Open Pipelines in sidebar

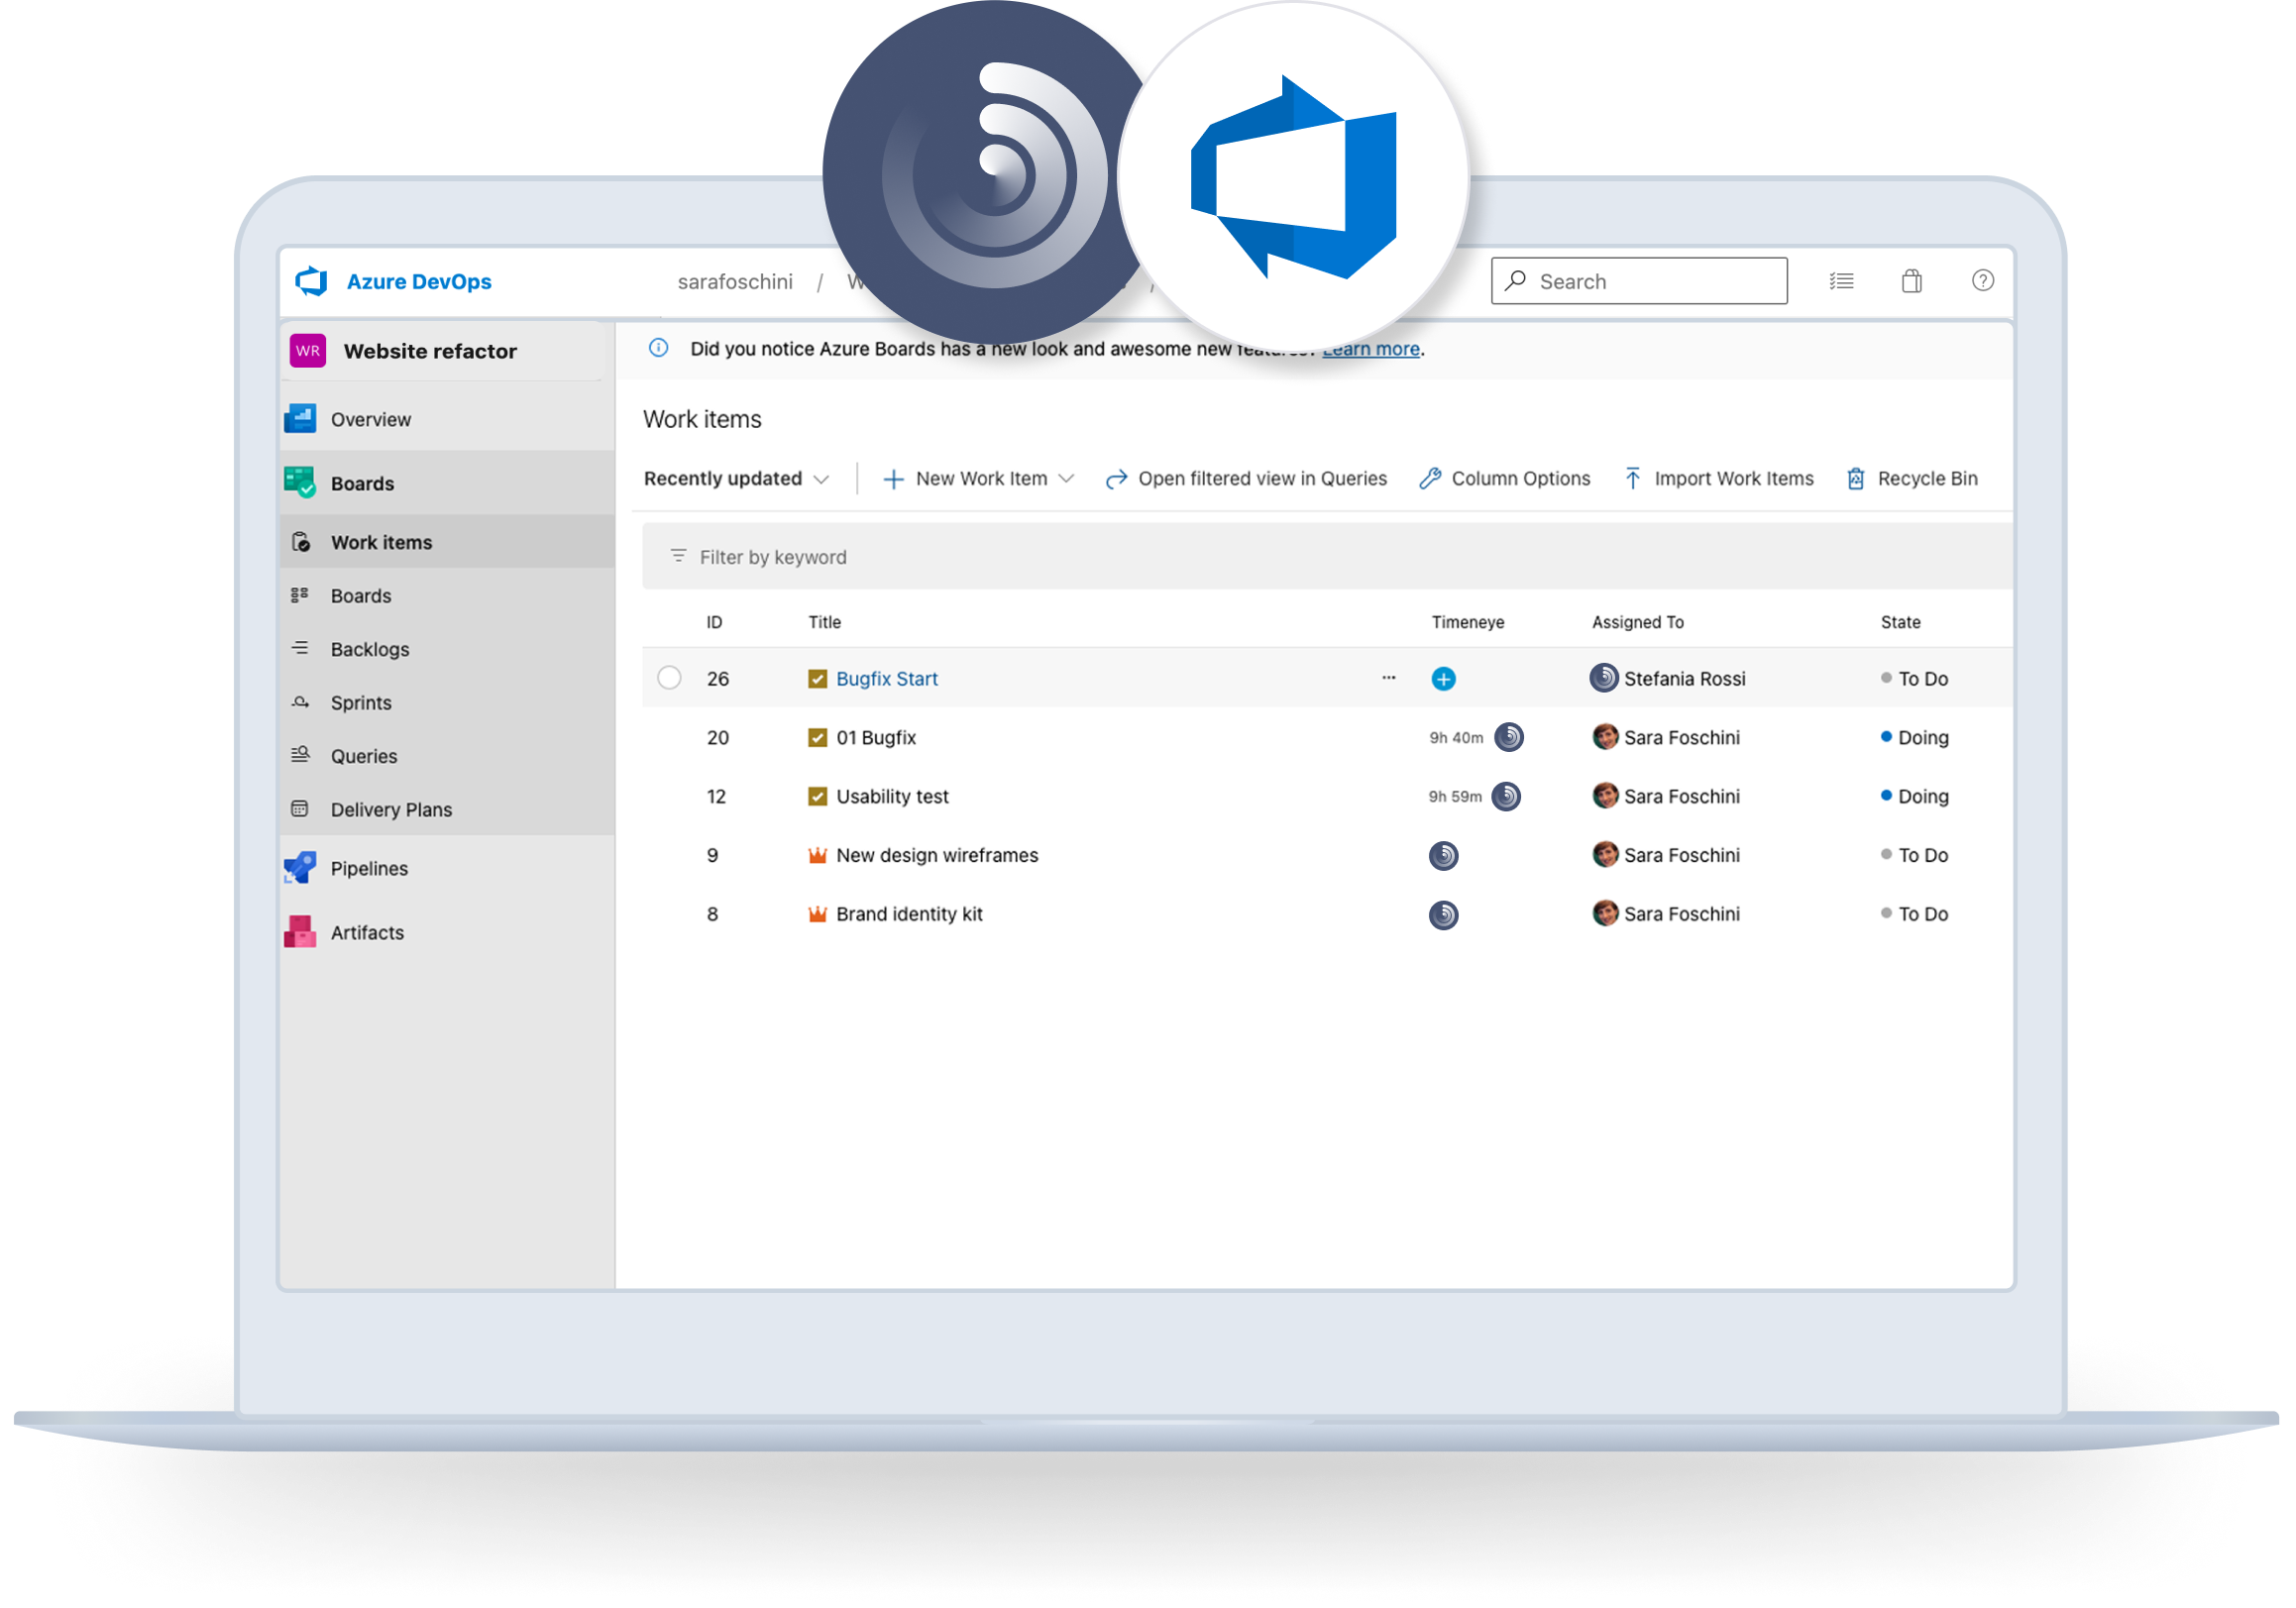[446, 869]
